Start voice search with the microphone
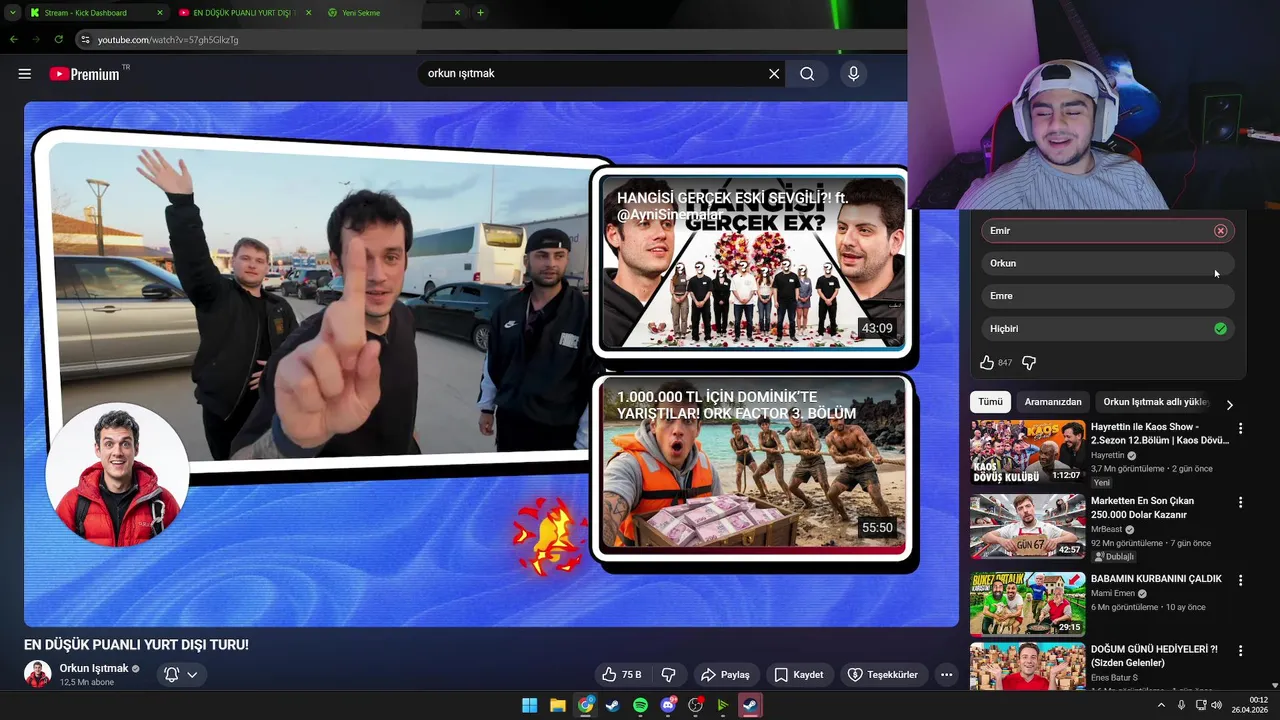Image resolution: width=1280 pixels, height=720 pixels. coord(853,73)
